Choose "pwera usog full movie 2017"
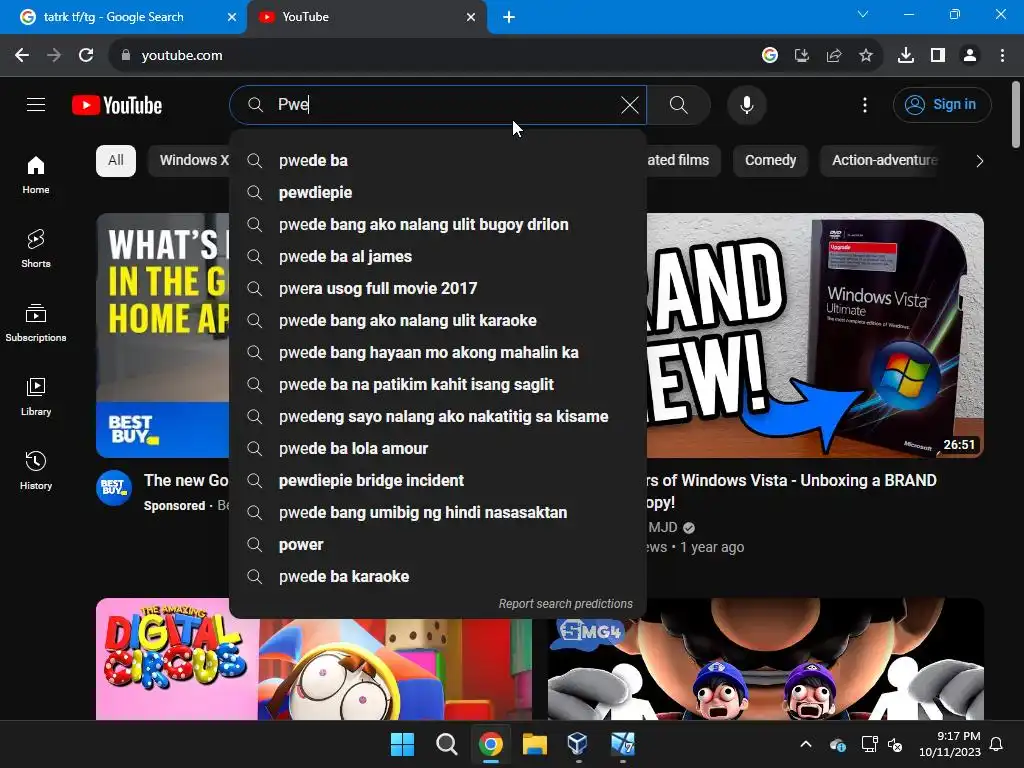The height and width of the screenshot is (768, 1024). [x=438, y=289]
